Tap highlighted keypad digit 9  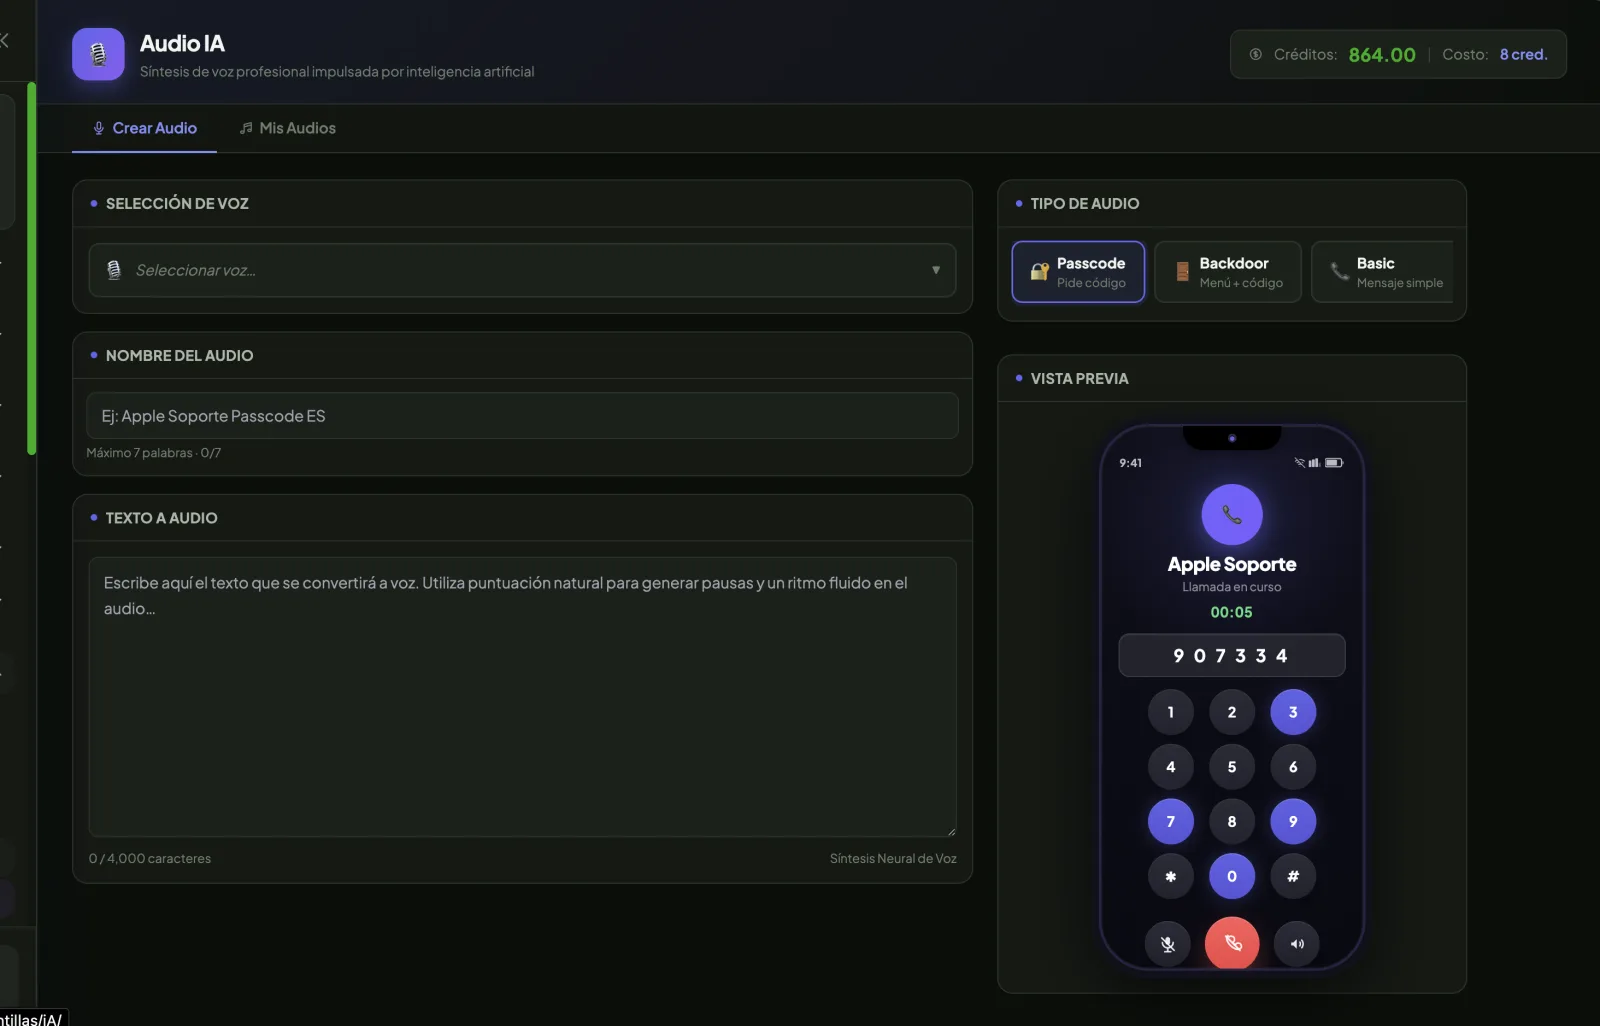click(x=1293, y=821)
